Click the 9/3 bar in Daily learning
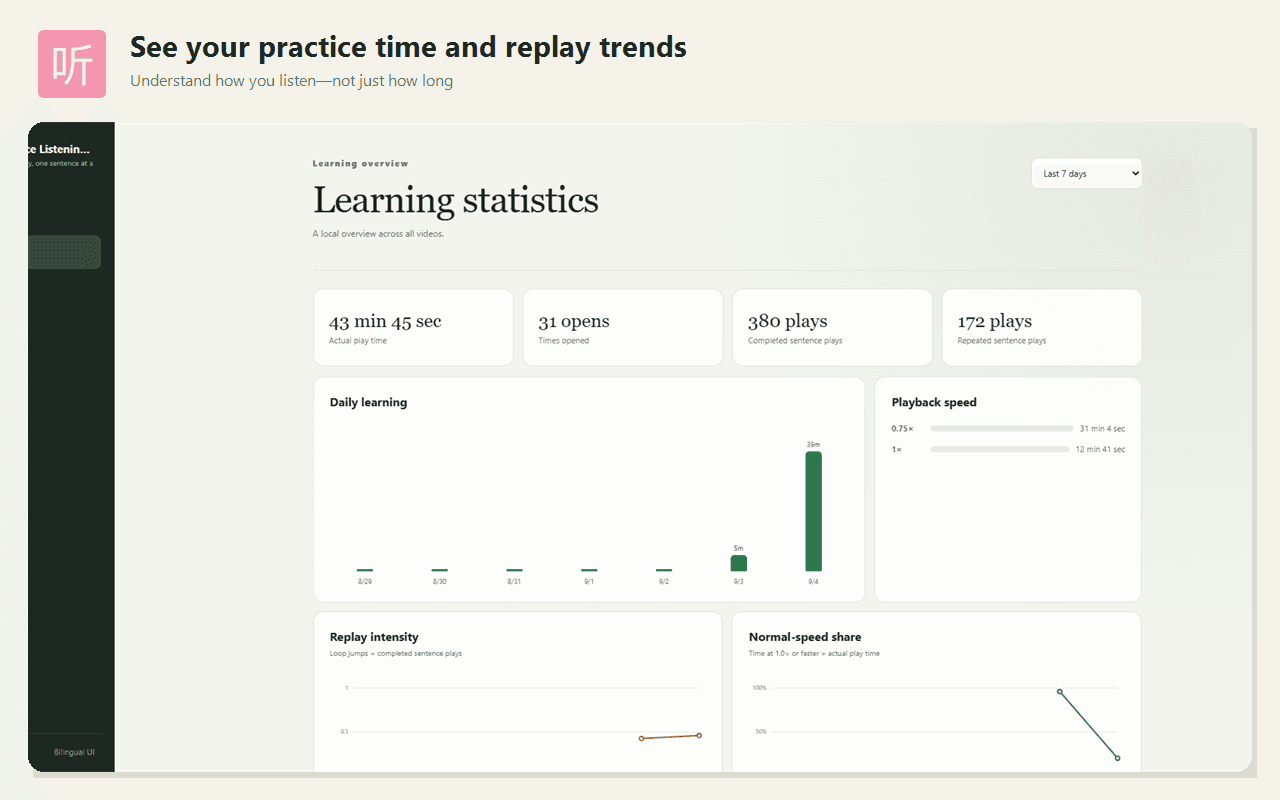Screen dimensions: 1280x800 coord(738,563)
